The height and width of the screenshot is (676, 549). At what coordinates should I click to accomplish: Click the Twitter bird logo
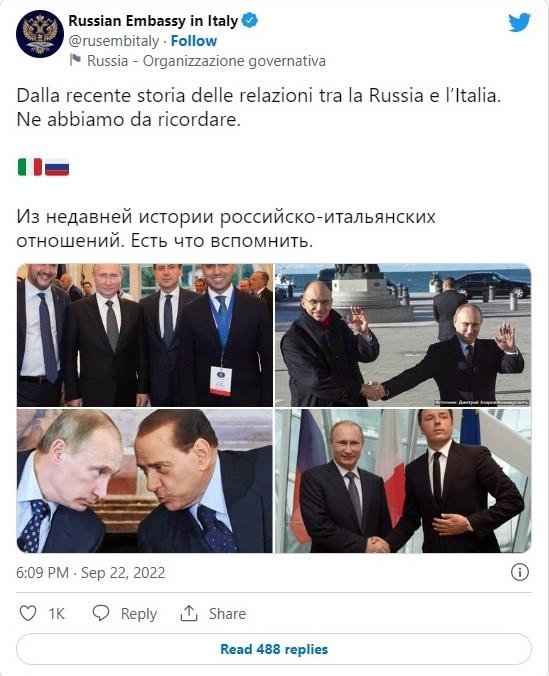[x=519, y=23]
